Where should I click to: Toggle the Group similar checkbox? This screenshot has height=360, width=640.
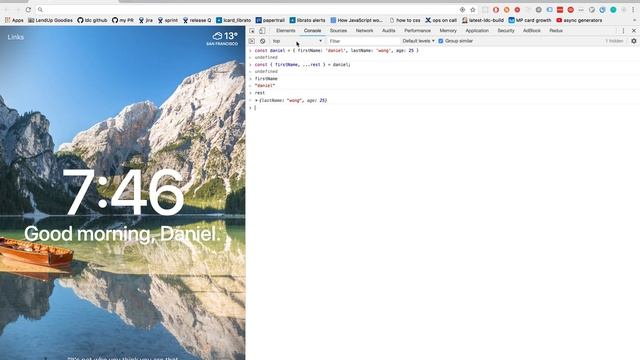pyautogui.click(x=440, y=41)
